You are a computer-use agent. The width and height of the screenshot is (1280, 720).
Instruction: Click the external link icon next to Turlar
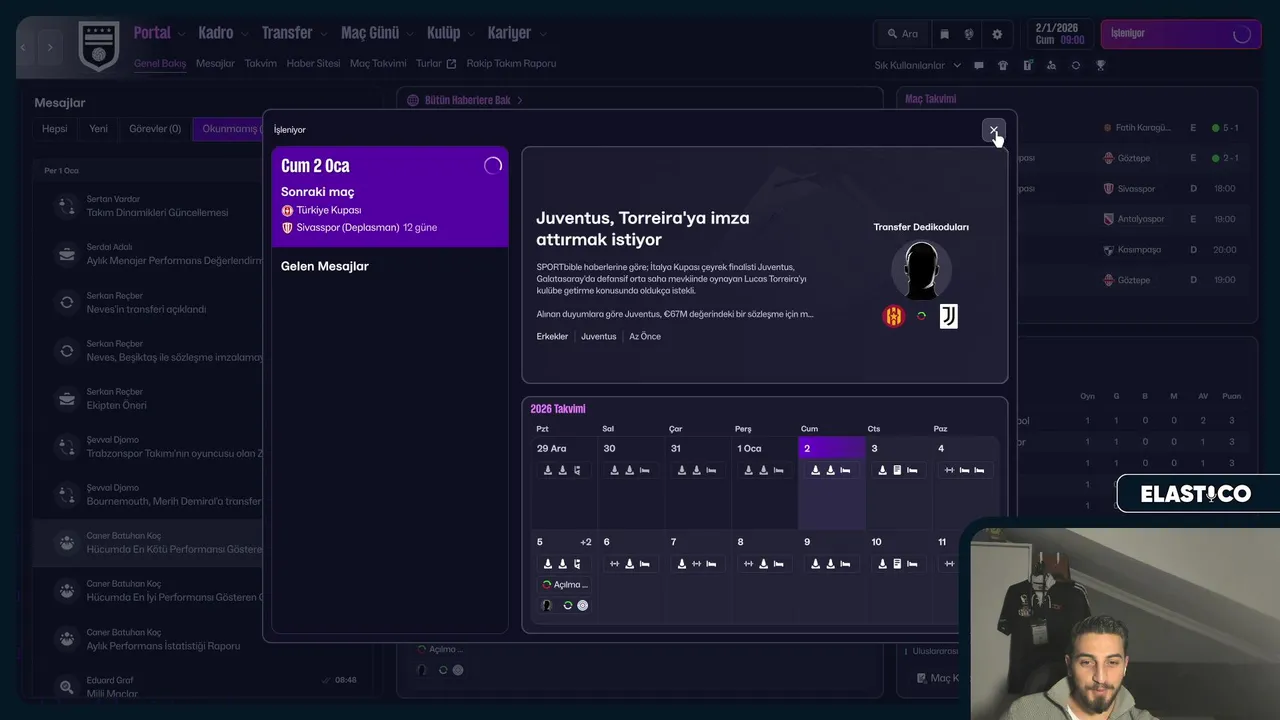[x=451, y=64]
